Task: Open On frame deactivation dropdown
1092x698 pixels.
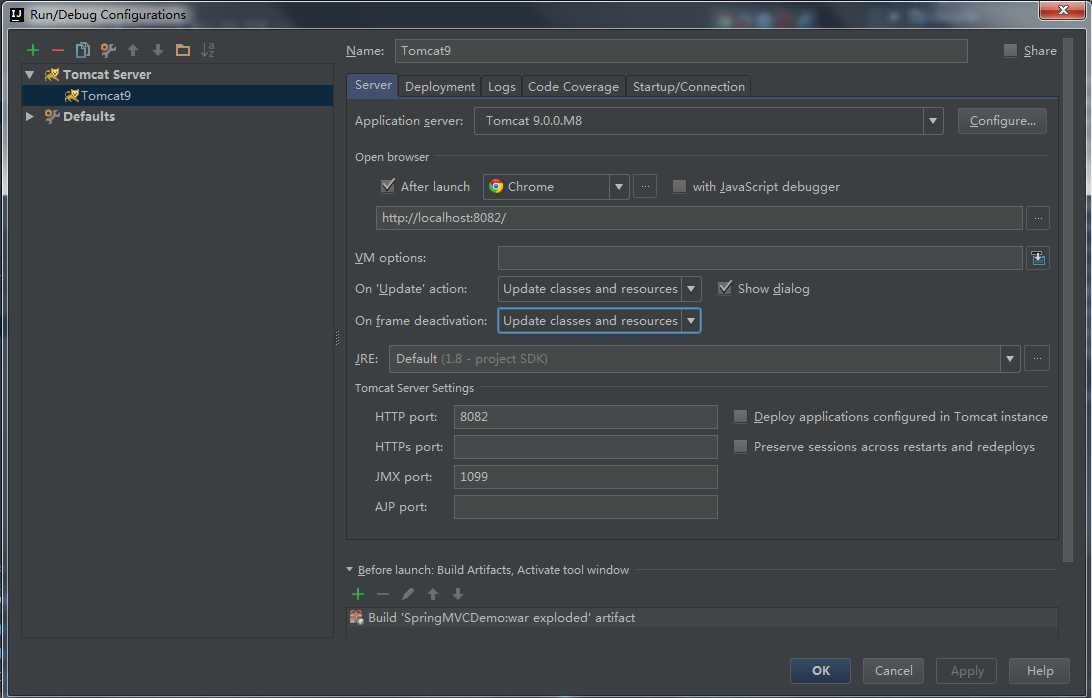Action: click(x=691, y=320)
